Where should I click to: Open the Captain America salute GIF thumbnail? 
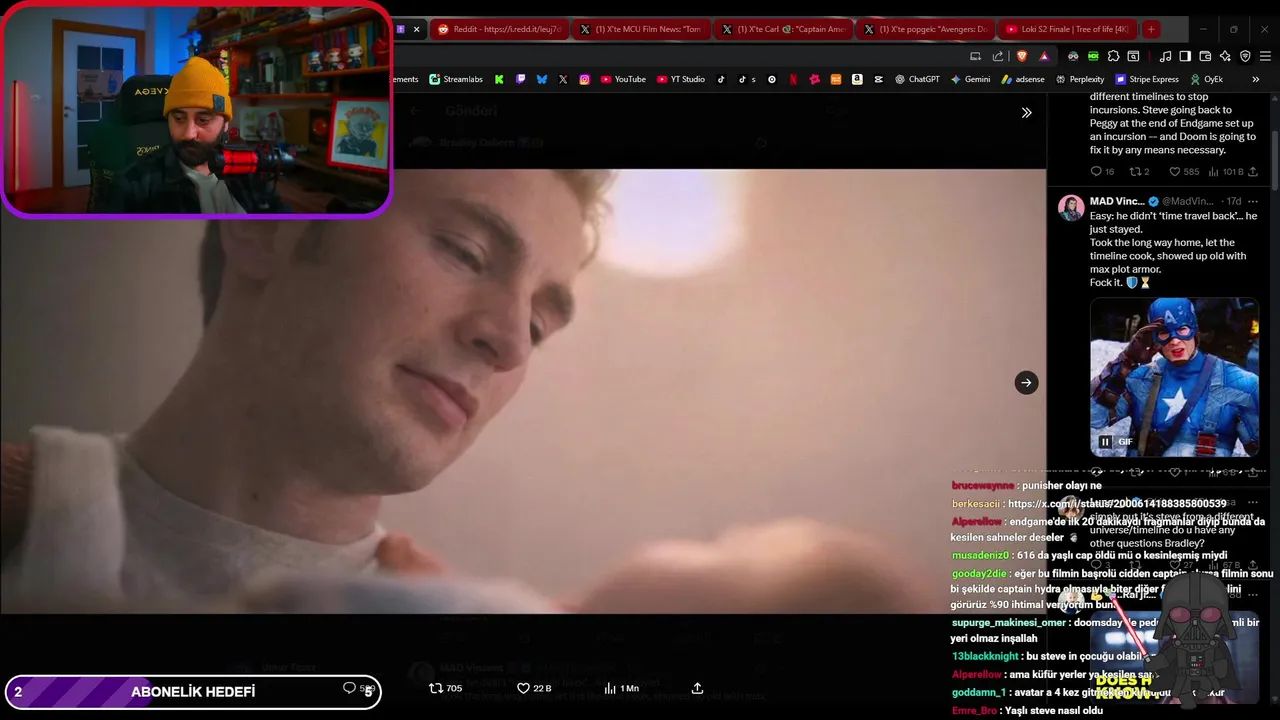pyautogui.click(x=1174, y=376)
